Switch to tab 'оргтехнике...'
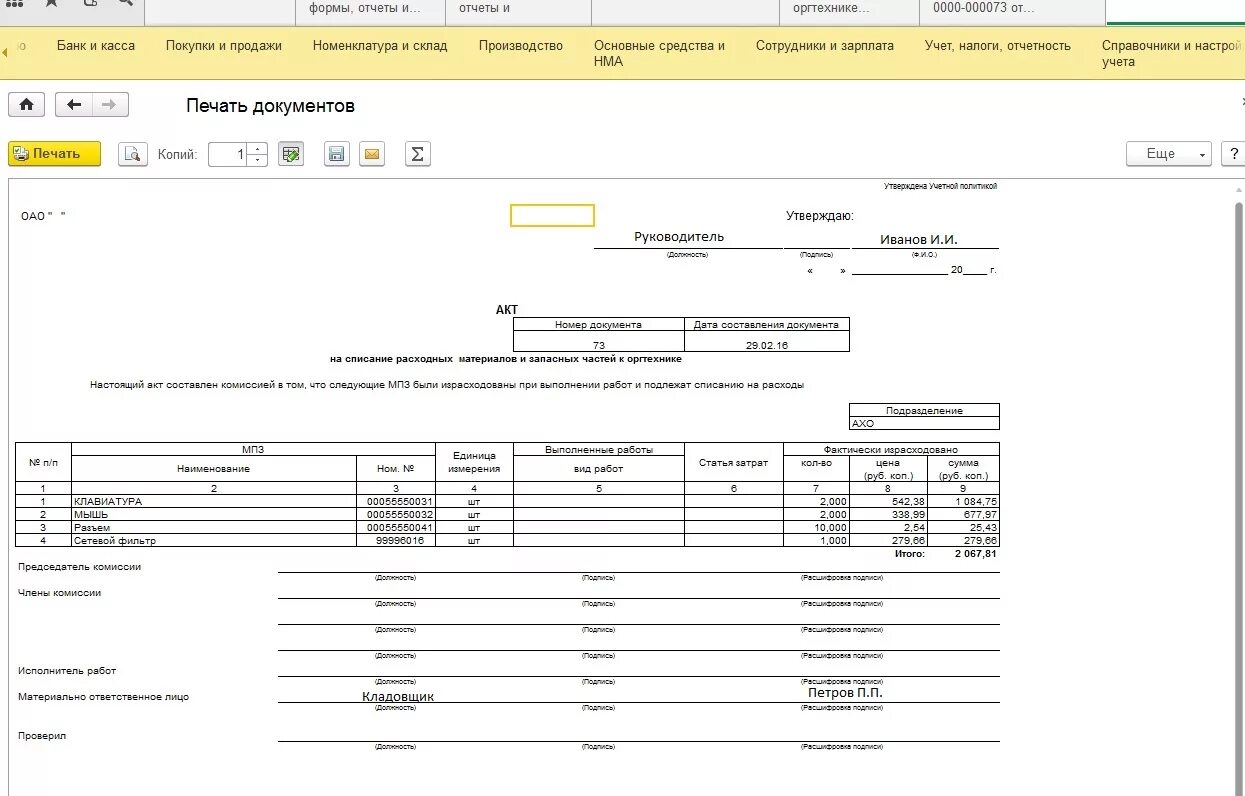Viewport: 1245px width, 796px height. coord(849,12)
